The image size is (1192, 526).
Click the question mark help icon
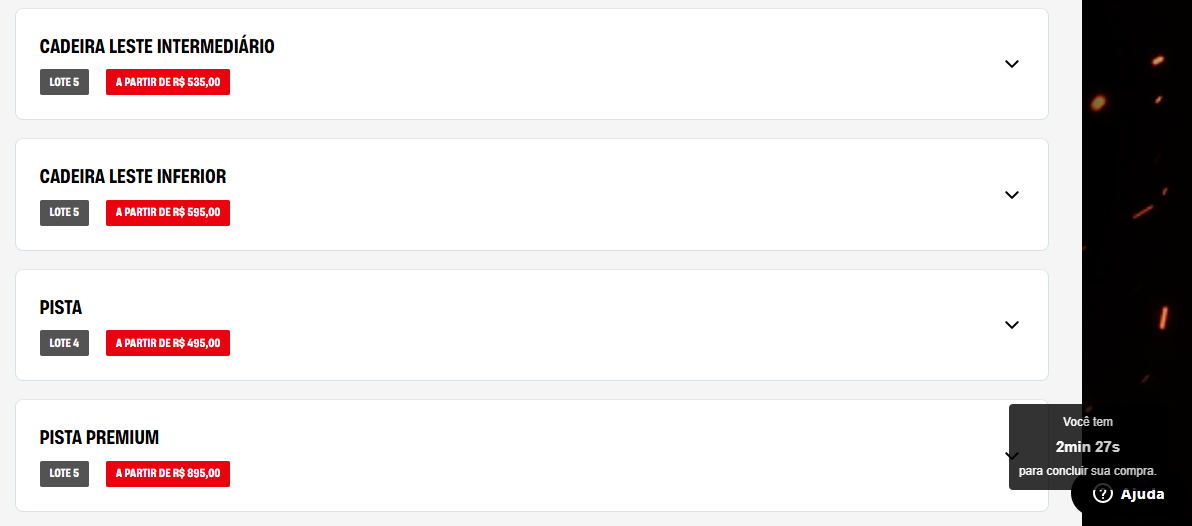click(x=1103, y=494)
